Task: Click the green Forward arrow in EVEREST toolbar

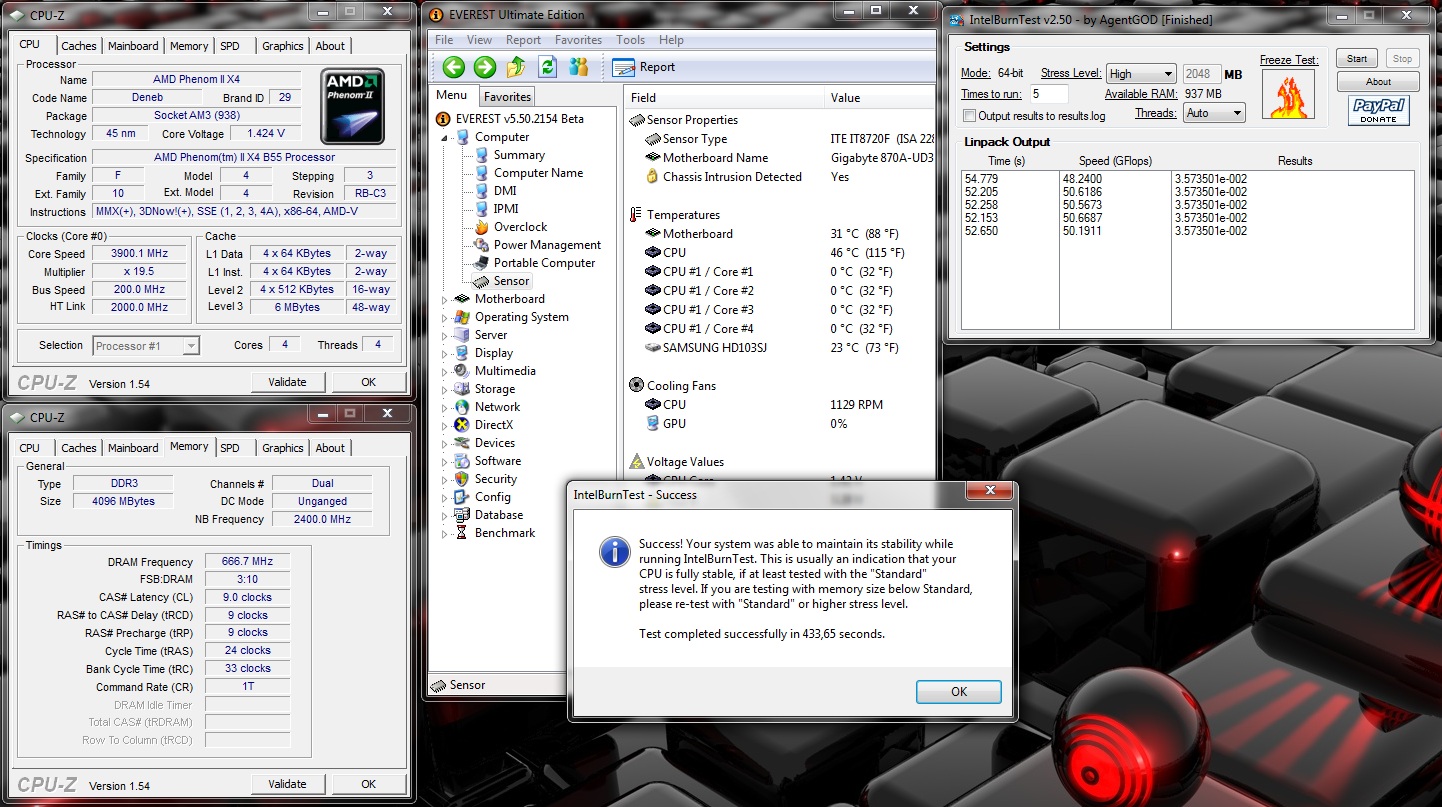Action: click(x=485, y=67)
